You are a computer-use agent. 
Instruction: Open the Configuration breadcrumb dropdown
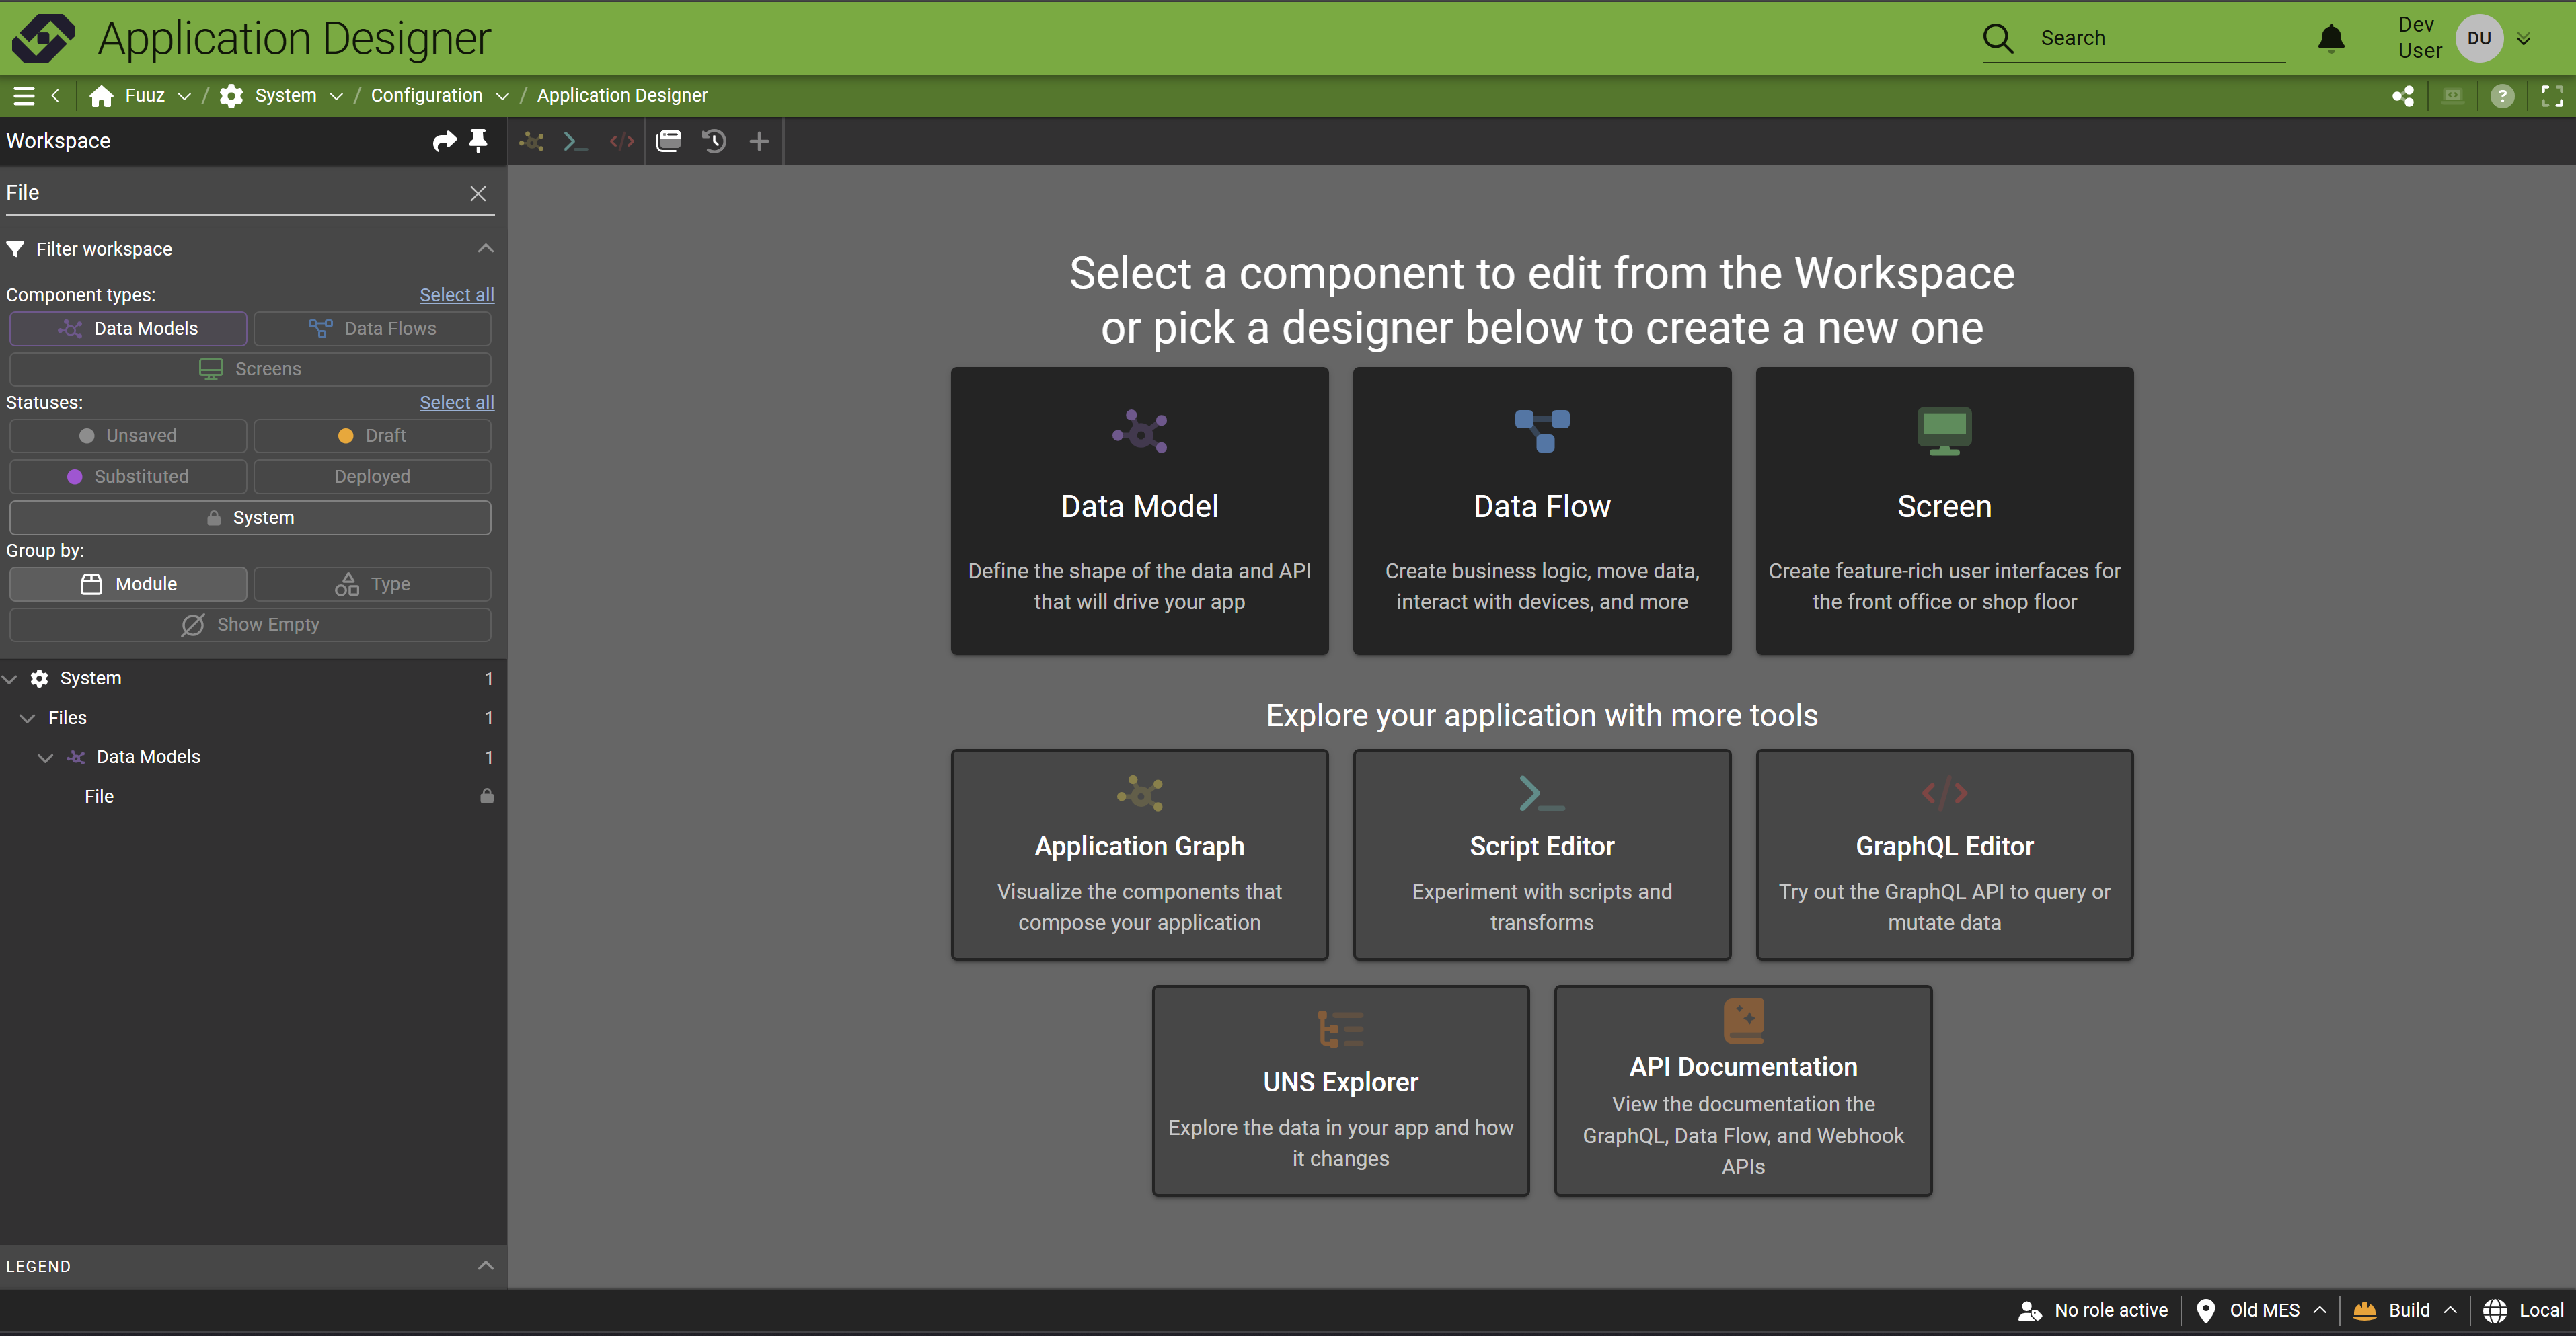(x=502, y=96)
